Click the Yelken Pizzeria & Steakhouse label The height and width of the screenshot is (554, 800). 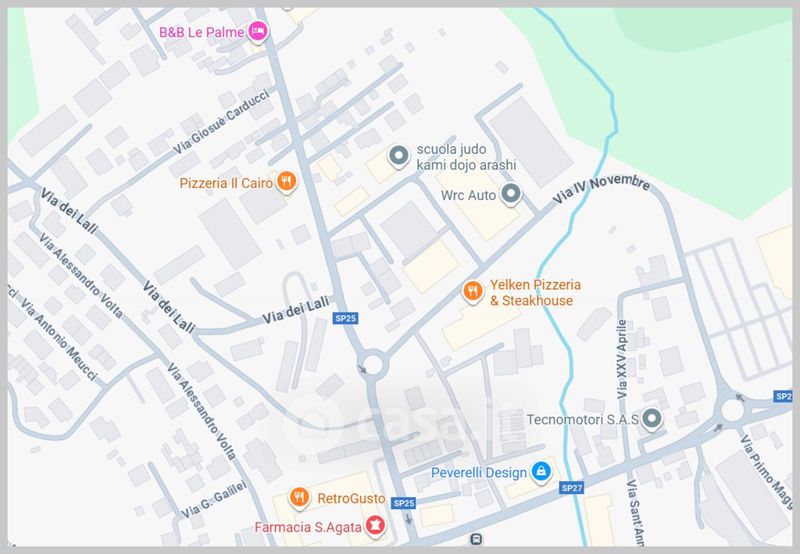[x=535, y=292]
